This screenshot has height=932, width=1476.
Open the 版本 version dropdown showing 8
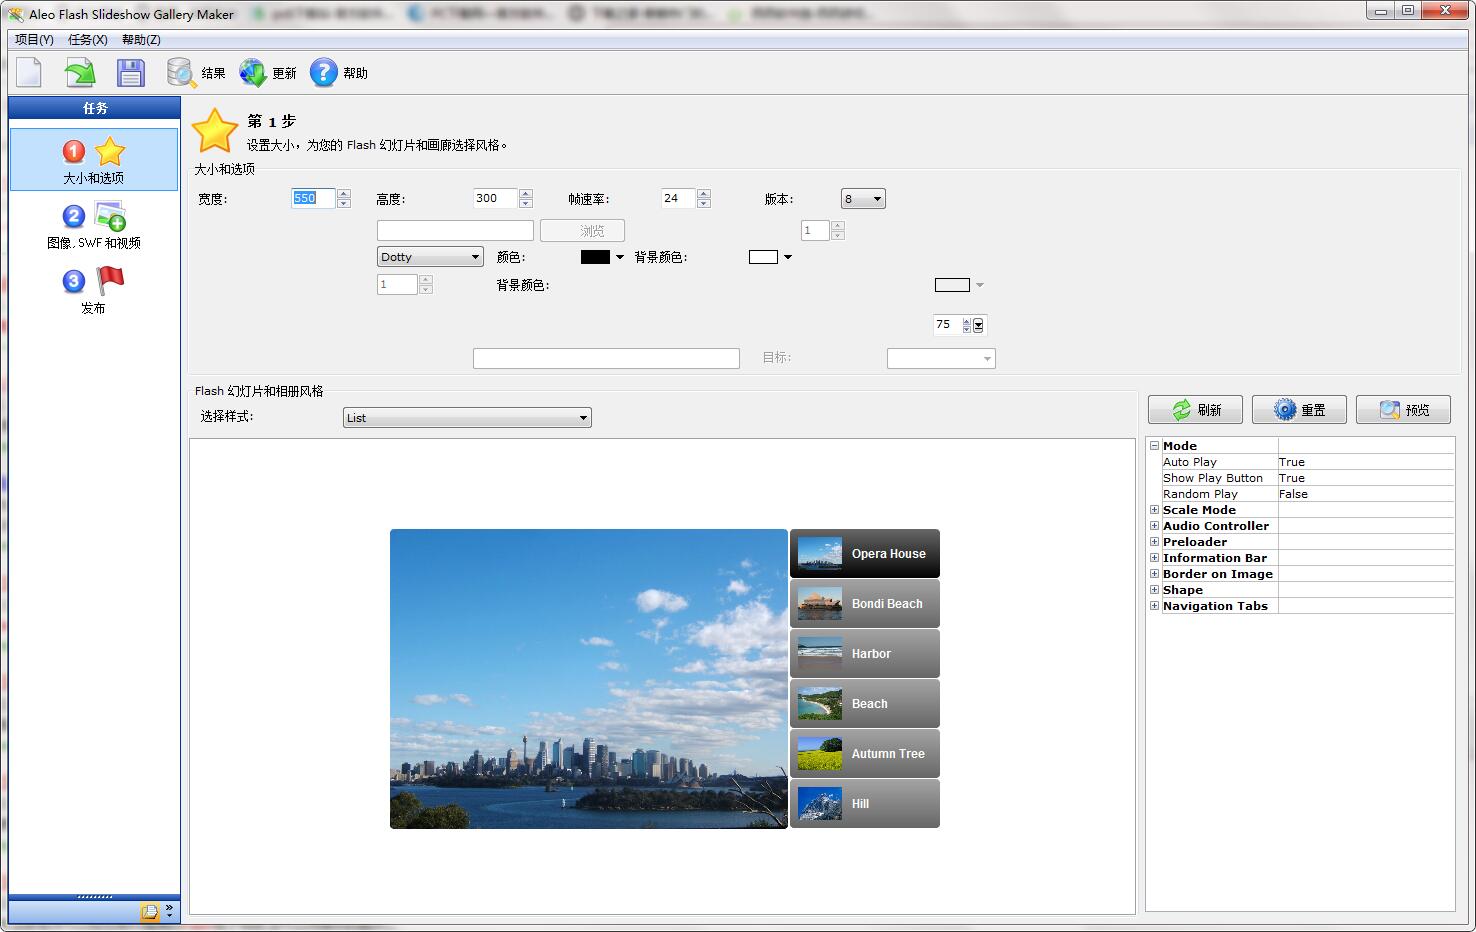pos(863,199)
